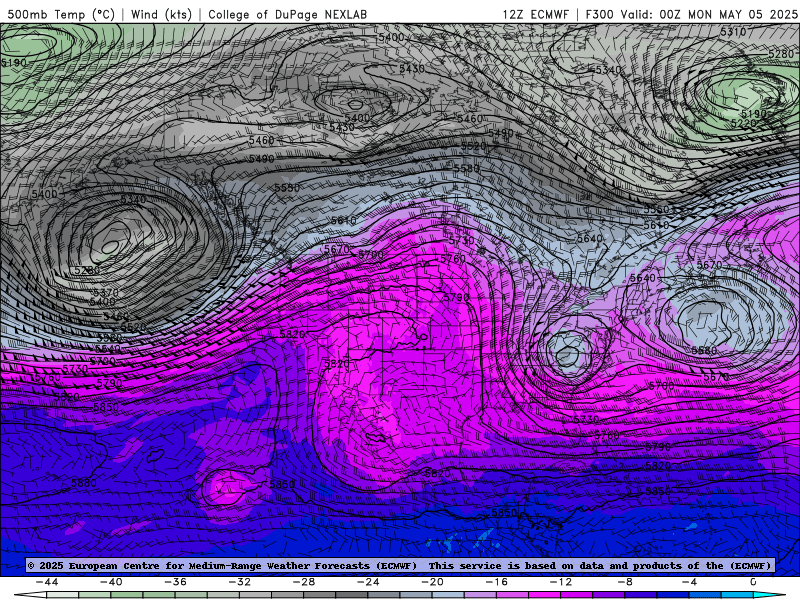Click the -44 color scale label

click(47, 582)
